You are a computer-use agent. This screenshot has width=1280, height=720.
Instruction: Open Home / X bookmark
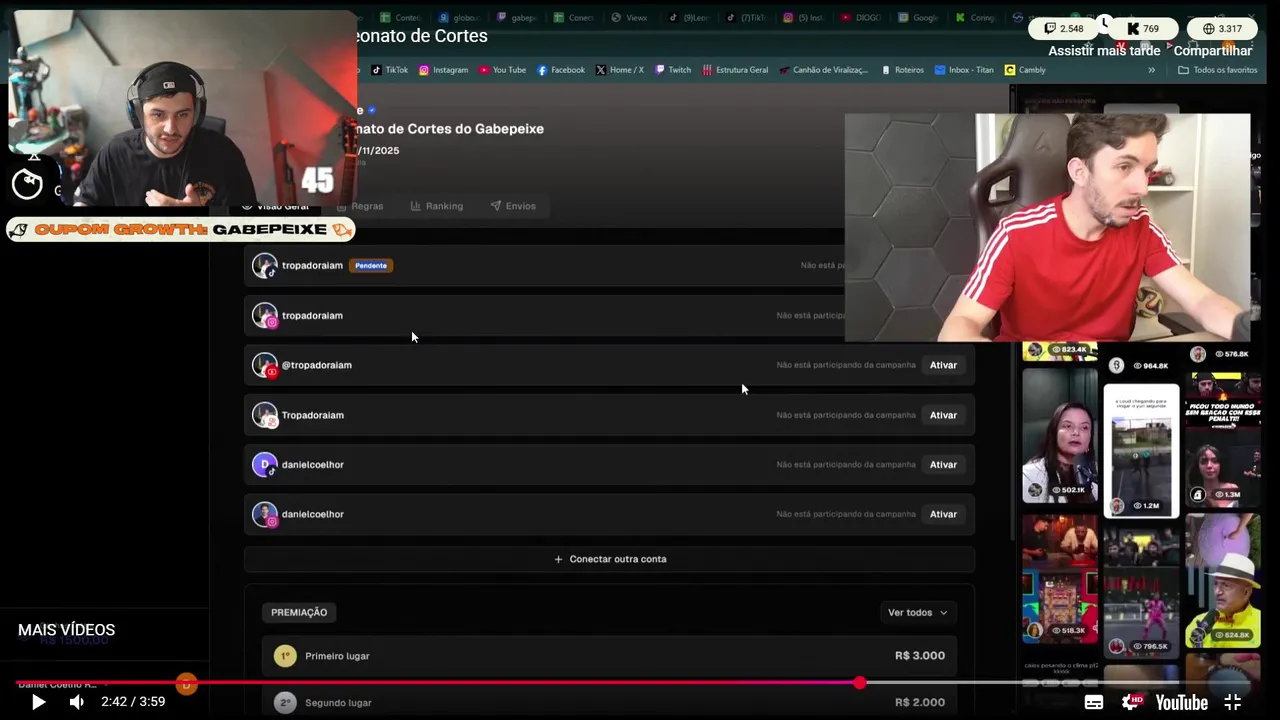tap(620, 70)
